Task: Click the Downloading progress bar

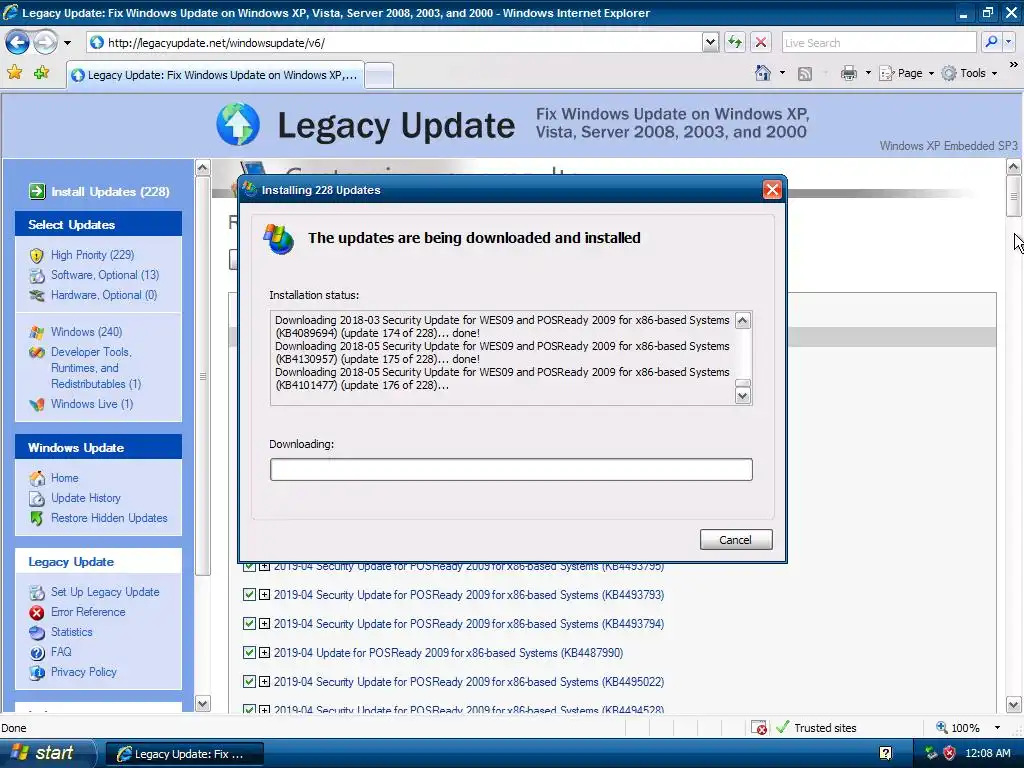Action: 511,470
